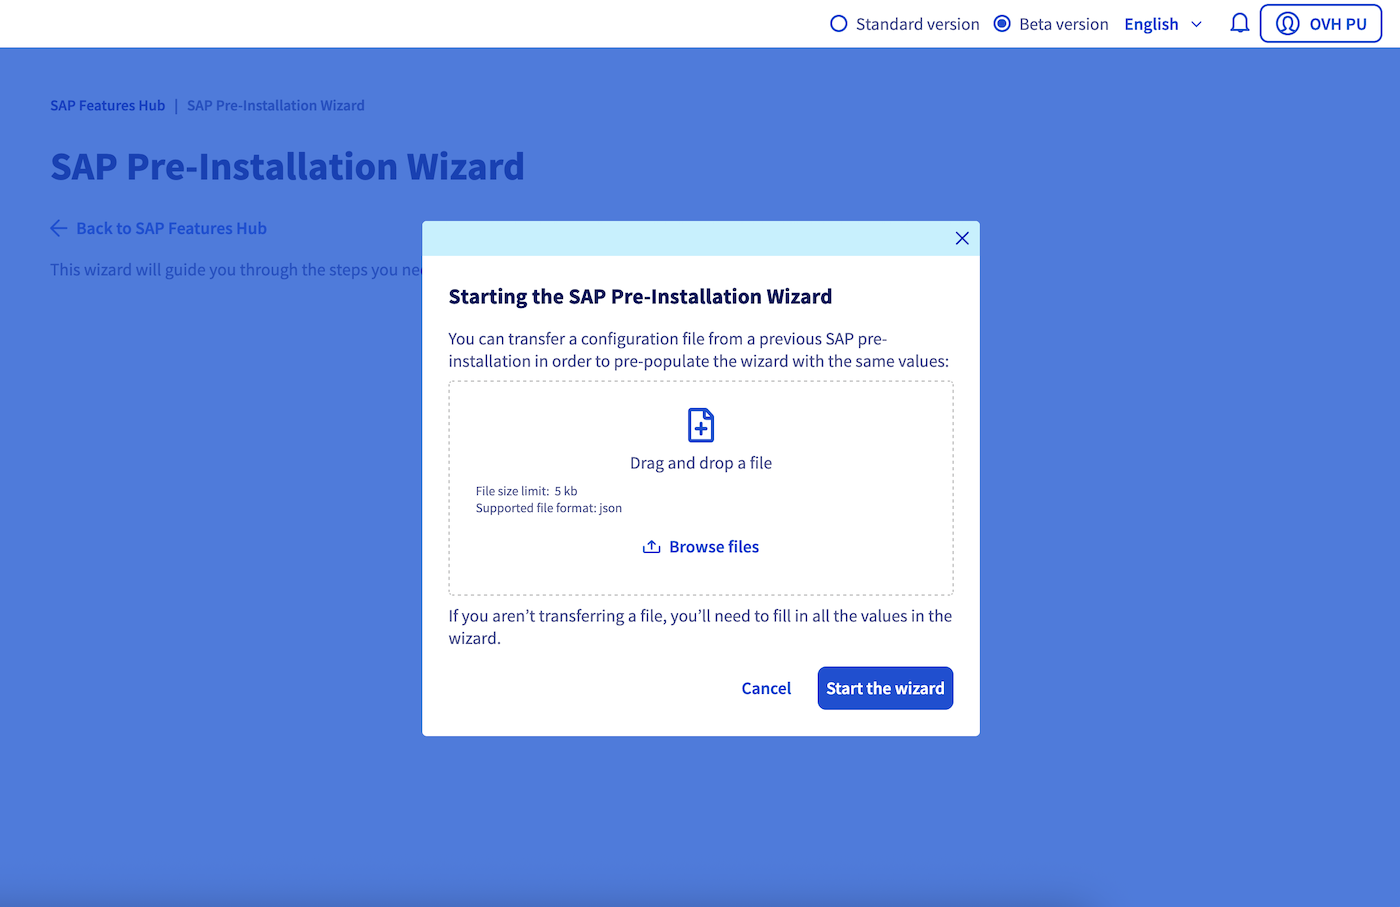Select the Standard version radio button
Image resolution: width=1400 pixels, height=907 pixels.
click(x=837, y=23)
